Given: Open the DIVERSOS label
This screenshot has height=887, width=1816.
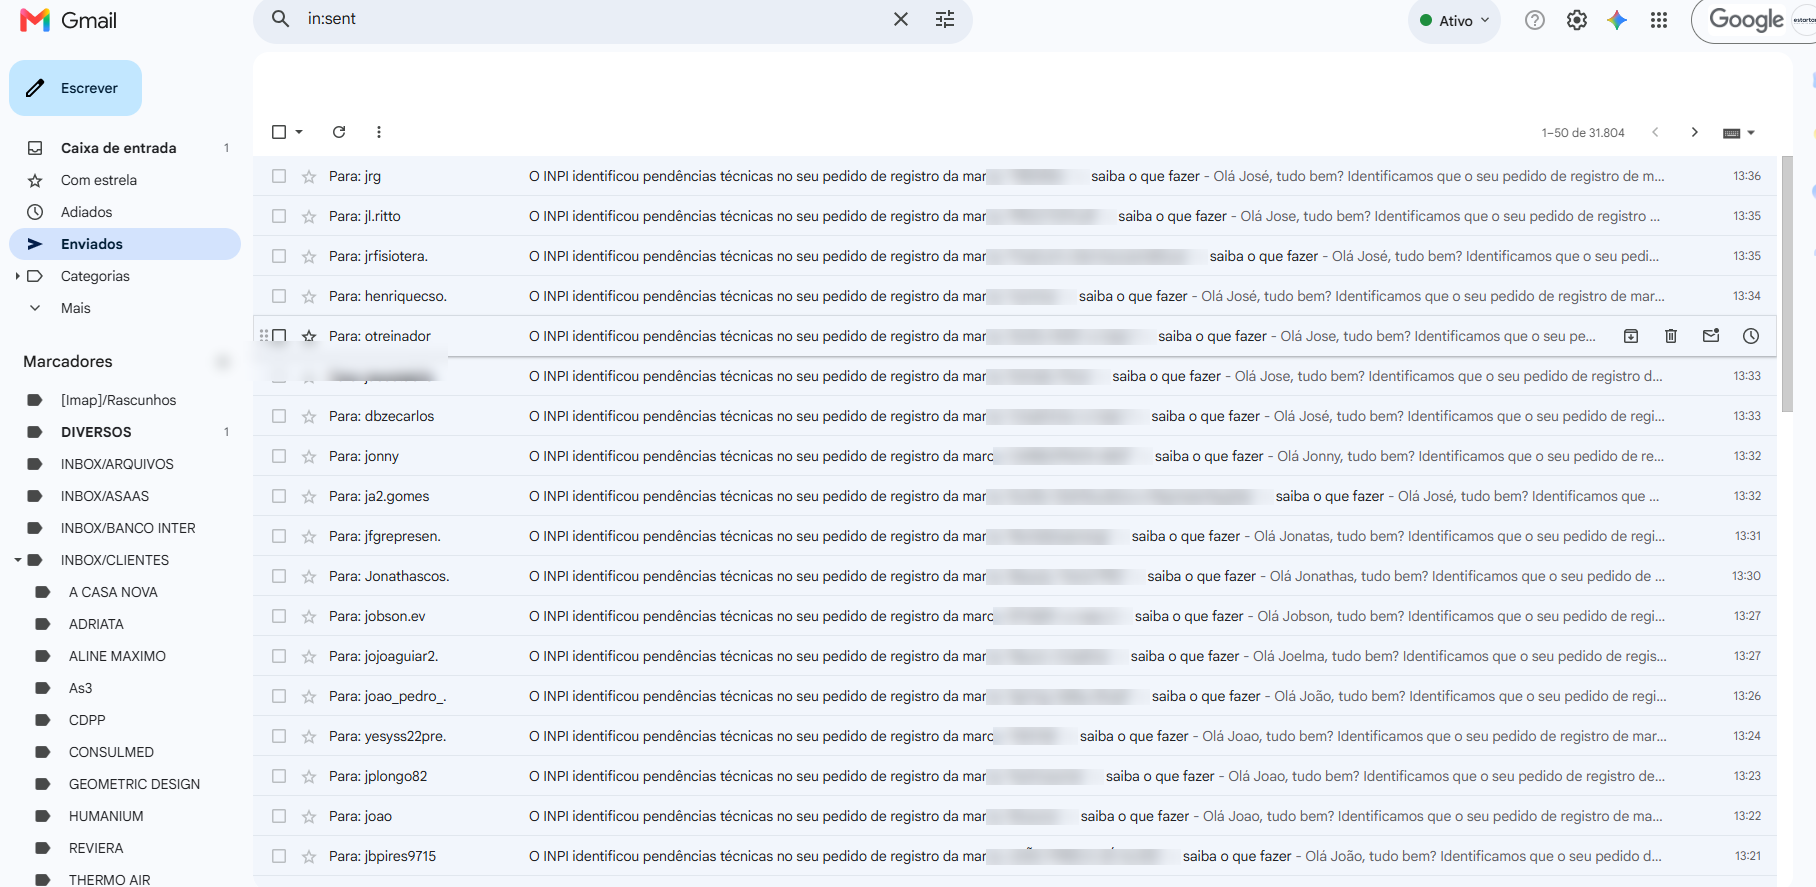Looking at the screenshot, I should pos(96,432).
